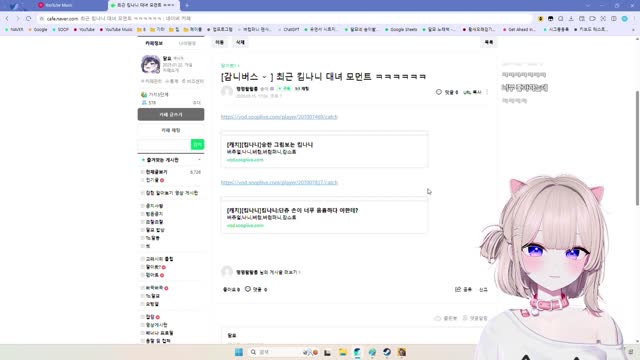This screenshot has width=640, height=360.
Task: Click the author's green 구독 button
Action: click(284, 89)
